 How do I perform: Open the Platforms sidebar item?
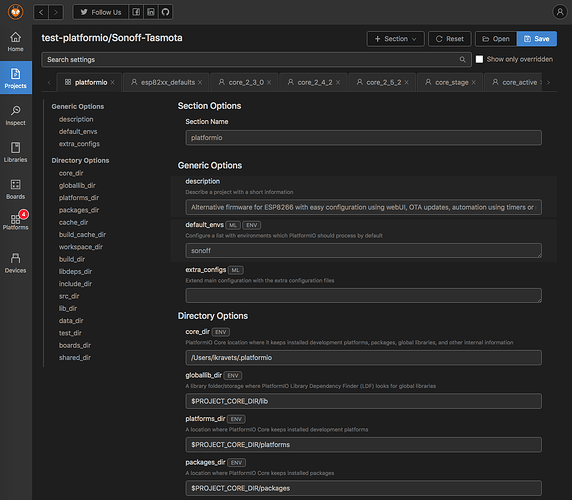click(15, 221)
